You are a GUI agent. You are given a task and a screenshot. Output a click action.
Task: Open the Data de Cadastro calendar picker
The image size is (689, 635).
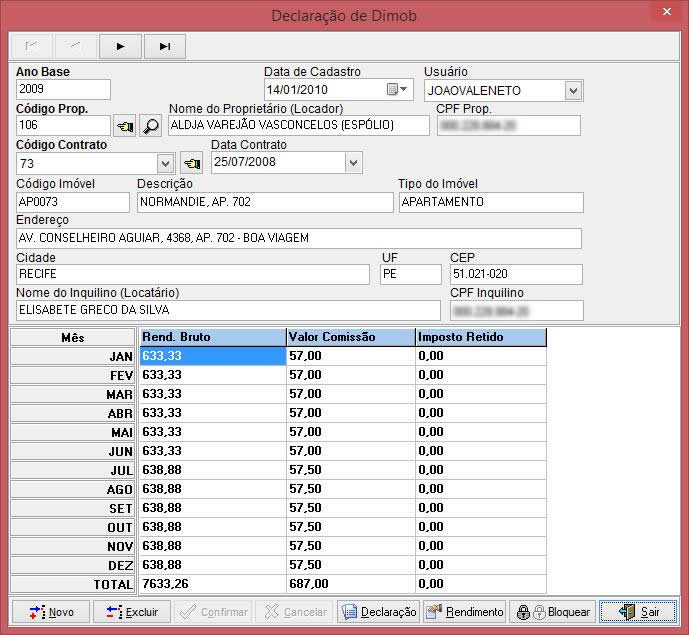398,90
